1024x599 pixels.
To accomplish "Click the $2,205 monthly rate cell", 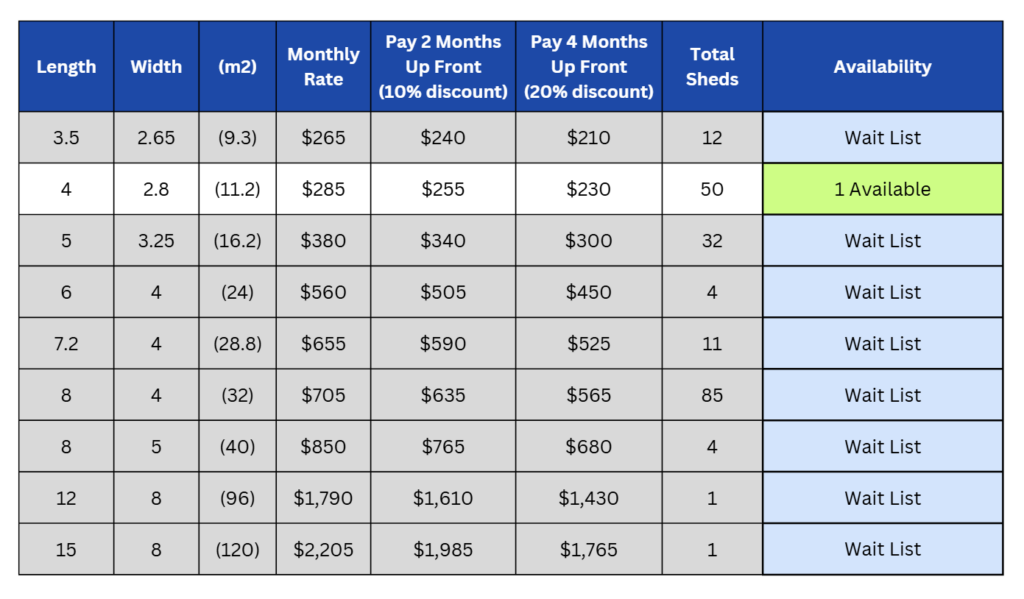I will pyautogui.click(x=323, y=549).
